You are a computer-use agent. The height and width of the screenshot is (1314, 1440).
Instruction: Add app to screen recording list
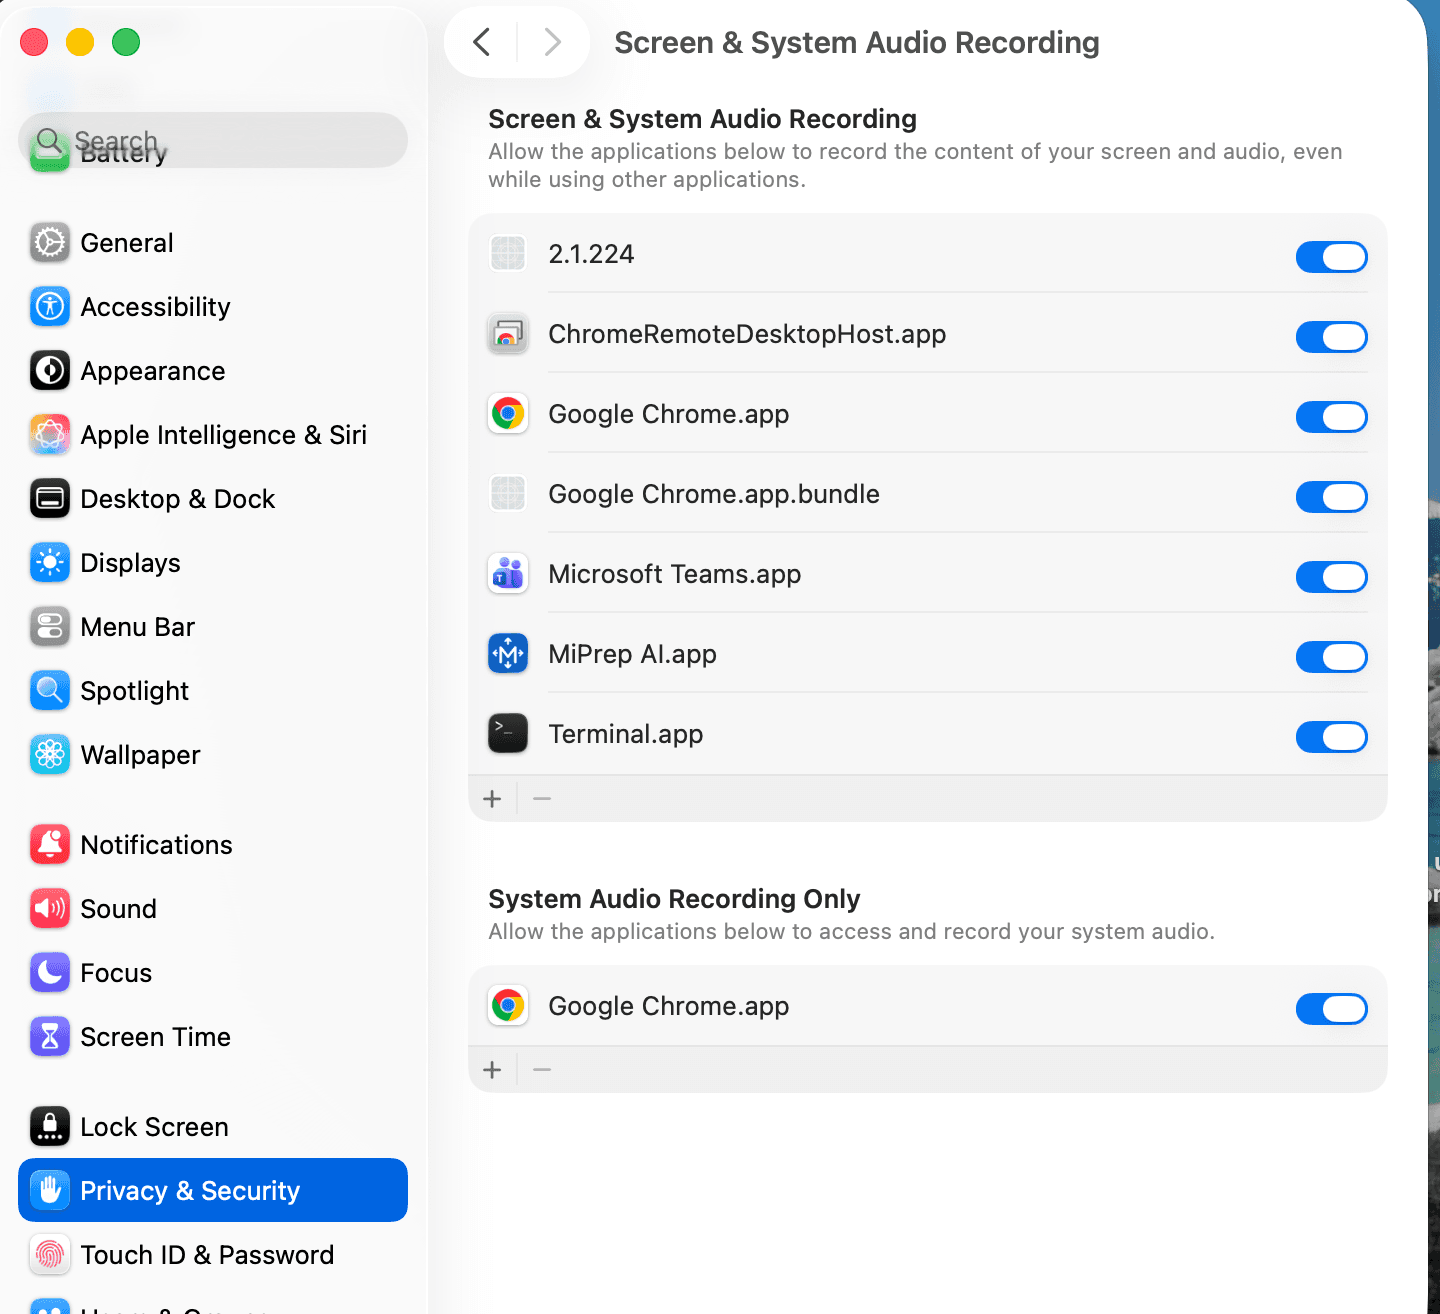click(x=492, y=799)
